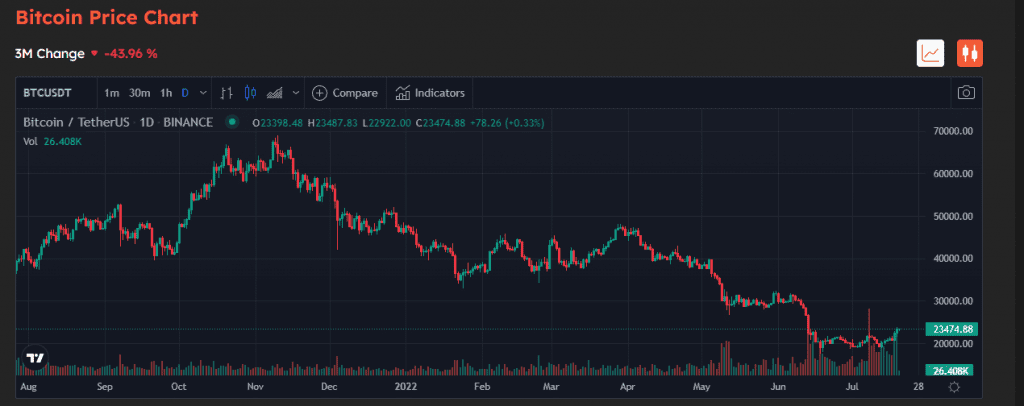Click the low value L22922.00

click(x=387, y=122)
